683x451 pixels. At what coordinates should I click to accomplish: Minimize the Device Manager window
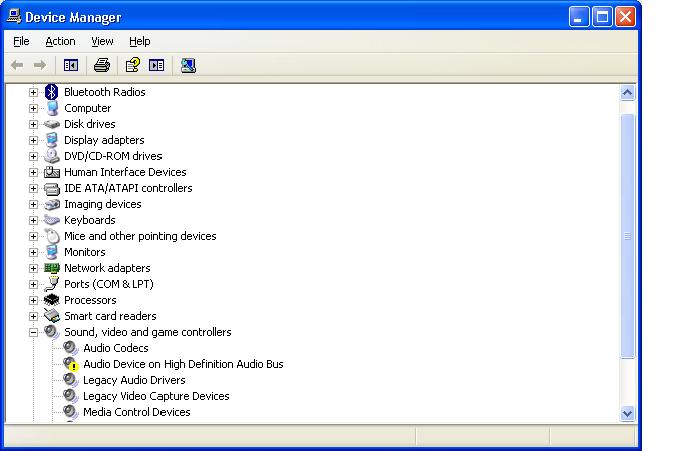(x=579, y=17)
